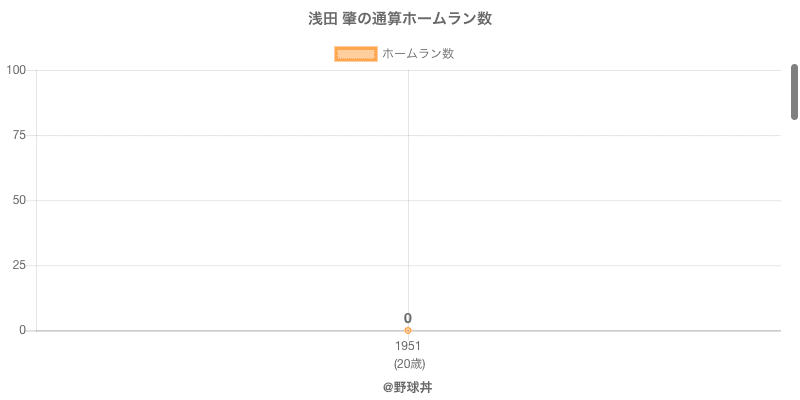Click the 75 y-axis tick label

coord(19,135)
